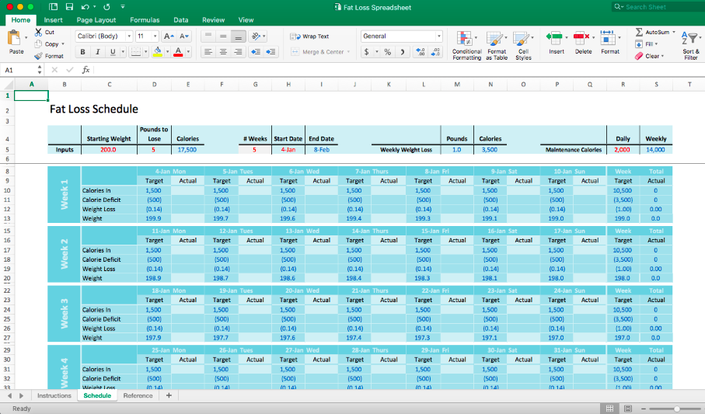705x414 pixels.
Task: Click the Search Sheet field
Action: point(657,7)
